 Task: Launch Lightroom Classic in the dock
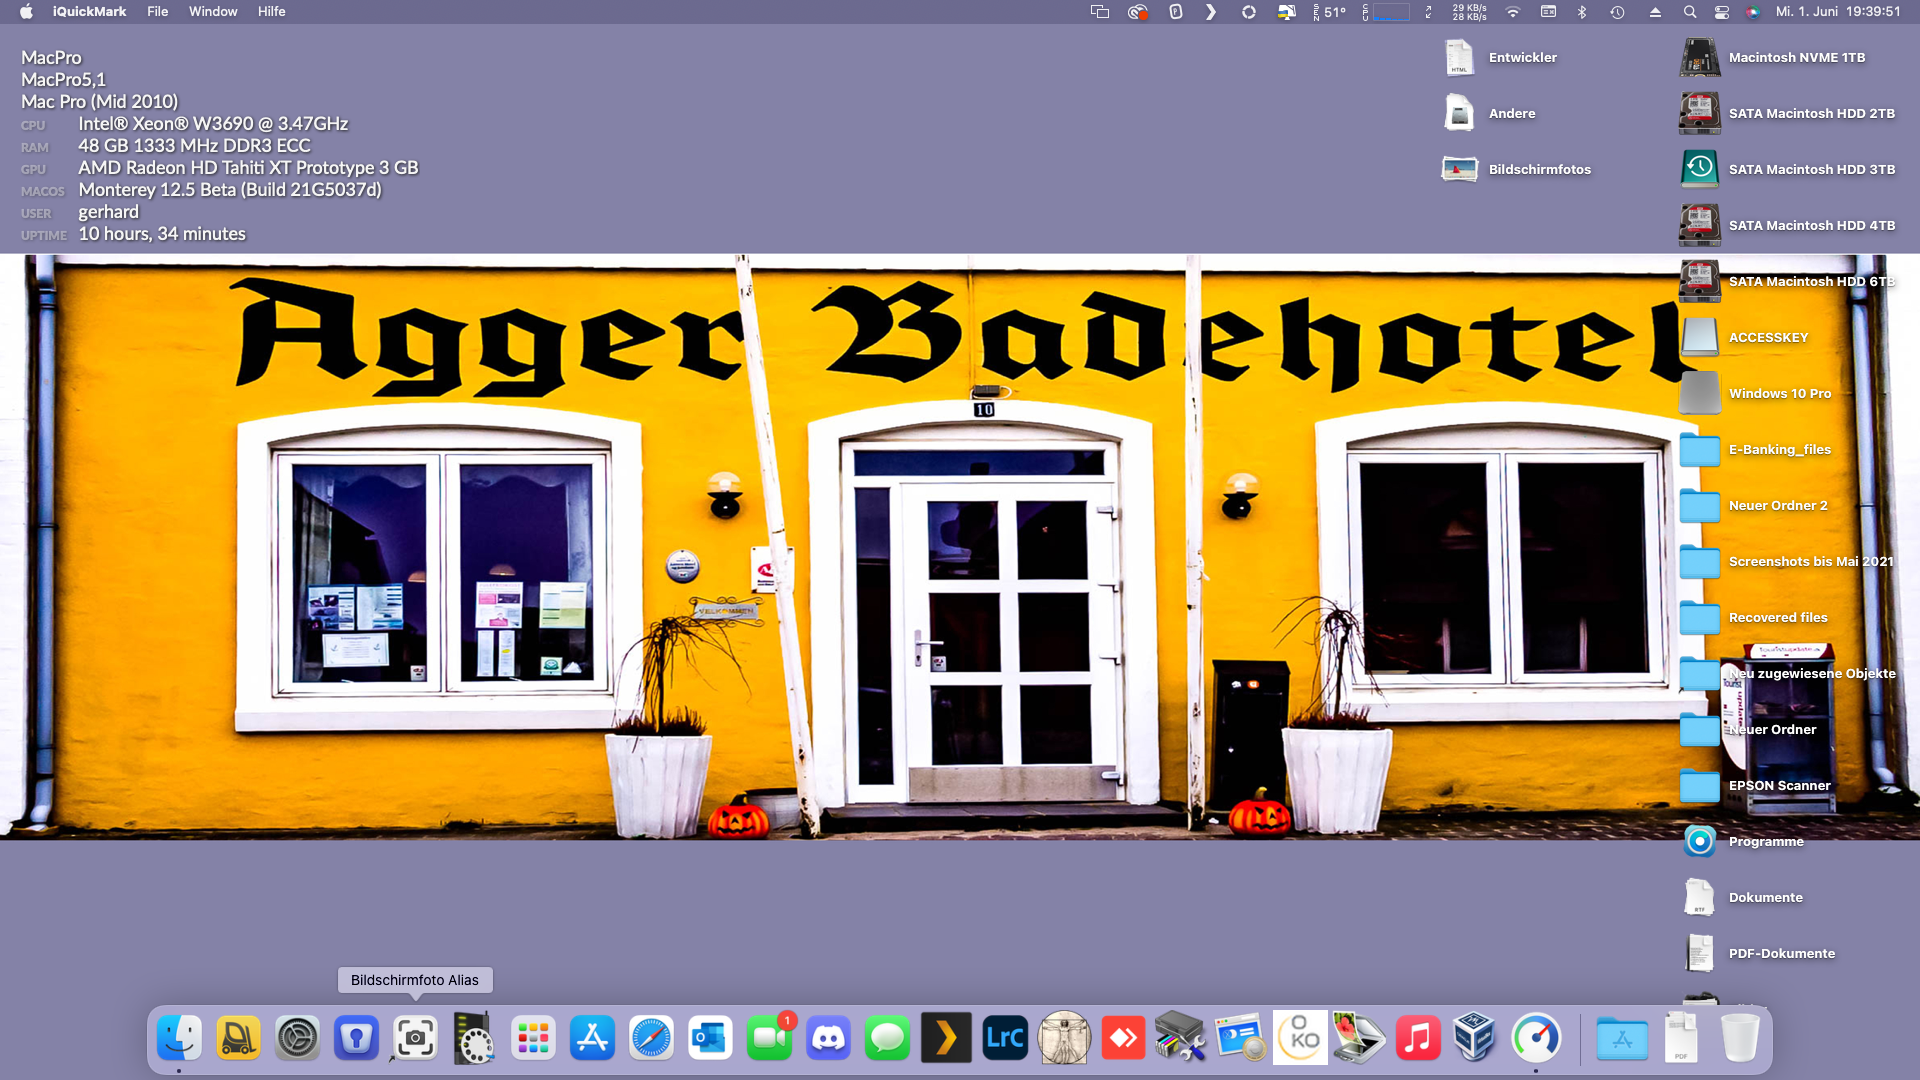1005,1038
